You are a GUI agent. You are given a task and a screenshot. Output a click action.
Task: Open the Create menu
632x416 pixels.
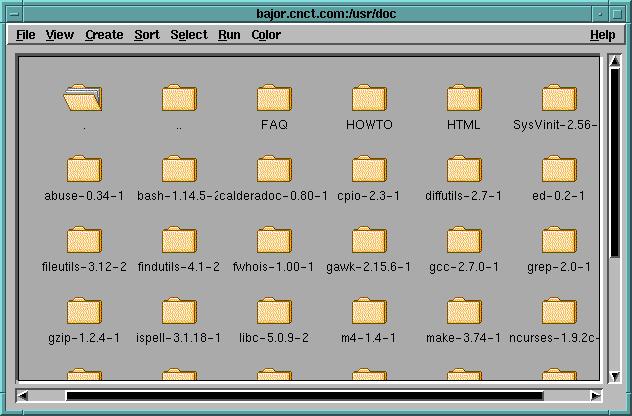(x=104, y=35)
